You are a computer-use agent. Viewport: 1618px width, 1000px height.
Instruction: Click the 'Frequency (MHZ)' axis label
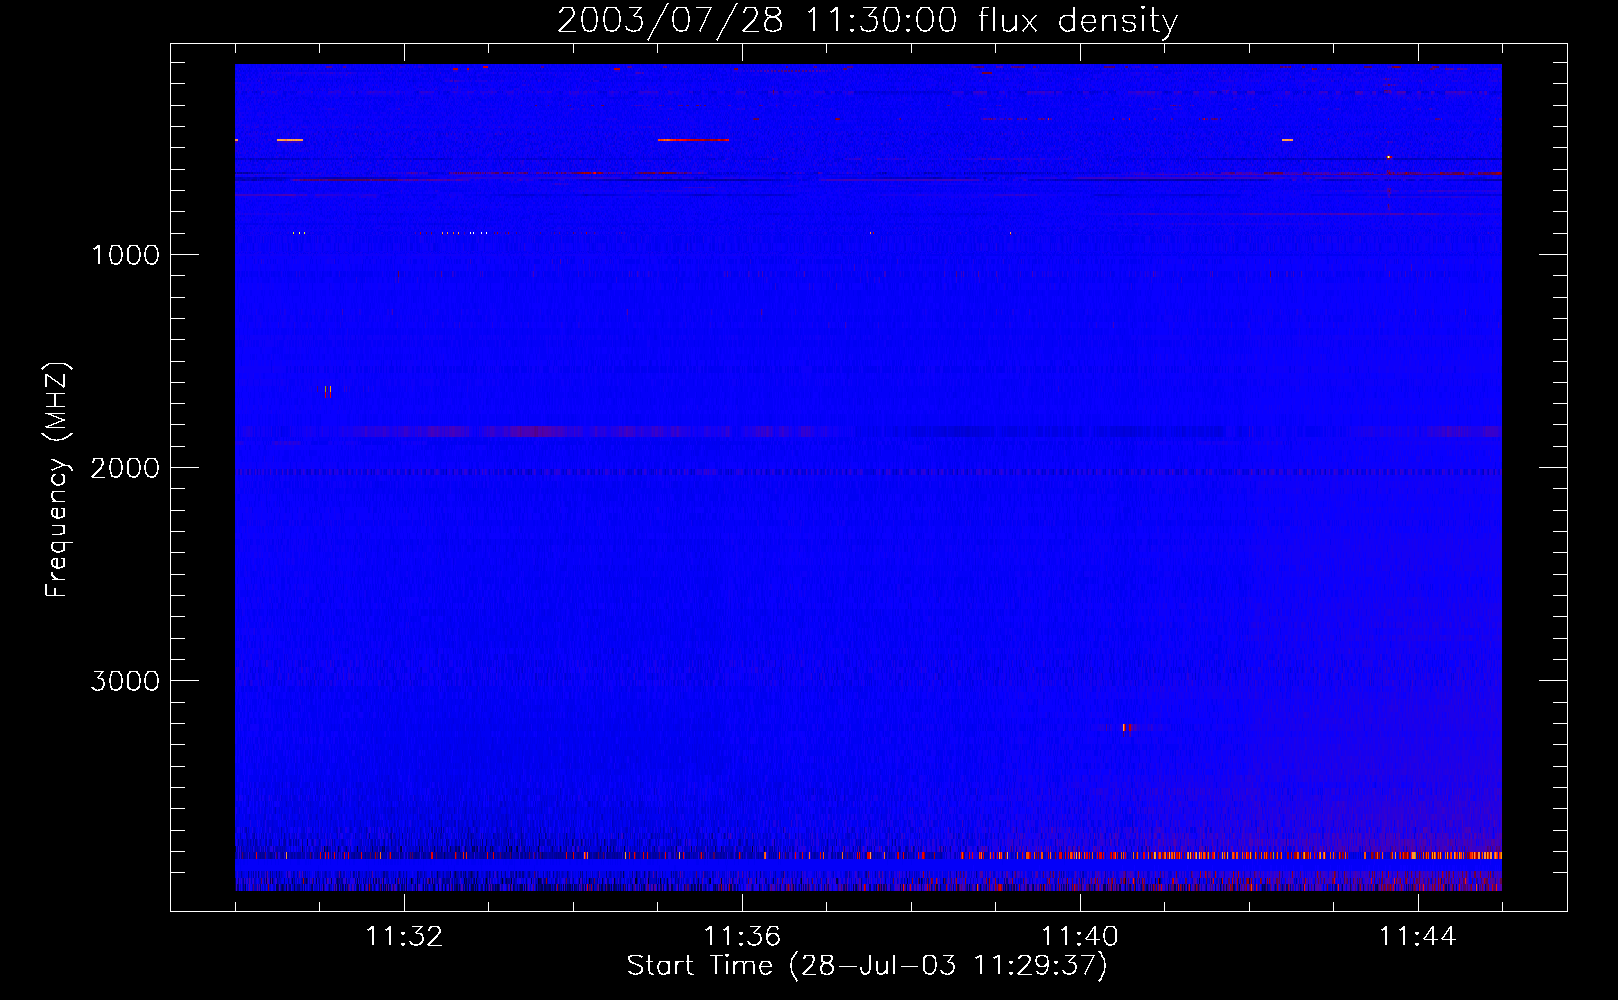[57, 480]
